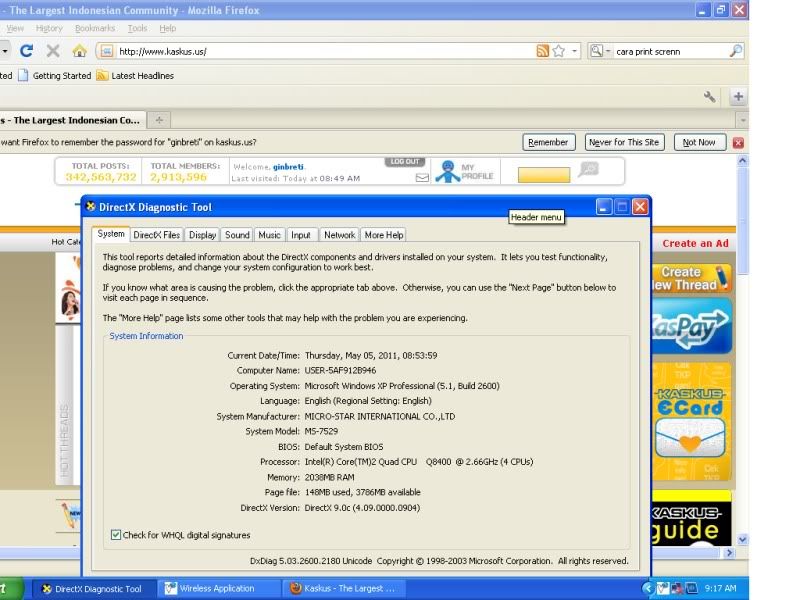Toggle Check for WHQL digital signatures
The width and height of the screenshot is (800, 600).
[116, 535]
